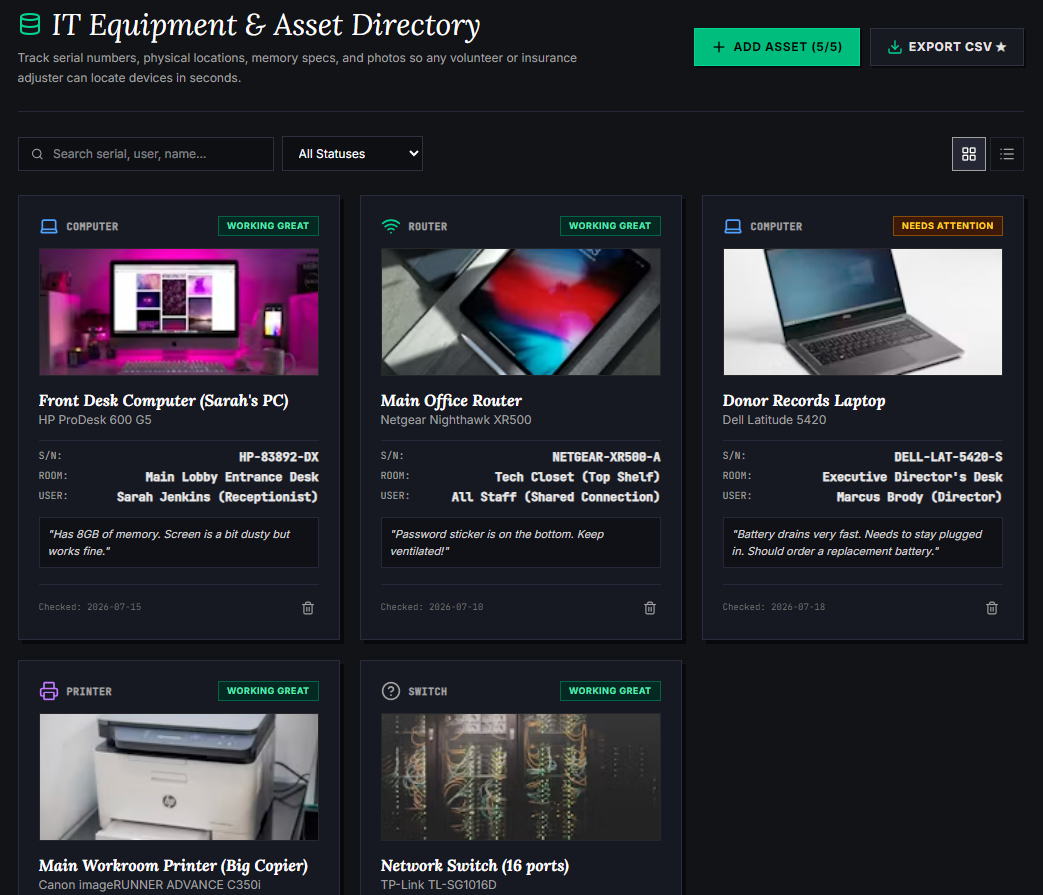Delete the Front Desk Computer asset

(x=308, y=608)
